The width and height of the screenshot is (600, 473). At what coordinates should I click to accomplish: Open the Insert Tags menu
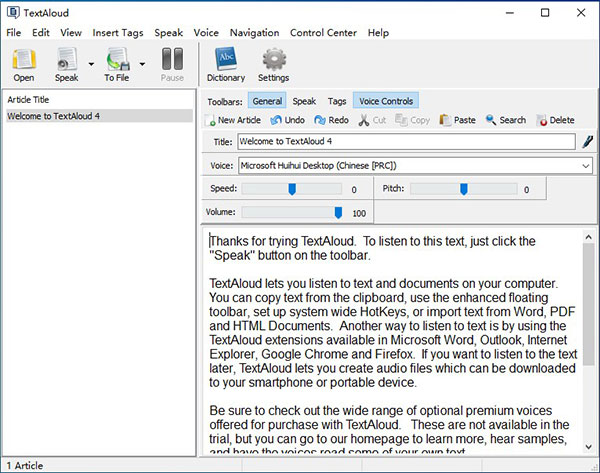tap(118, 32)
